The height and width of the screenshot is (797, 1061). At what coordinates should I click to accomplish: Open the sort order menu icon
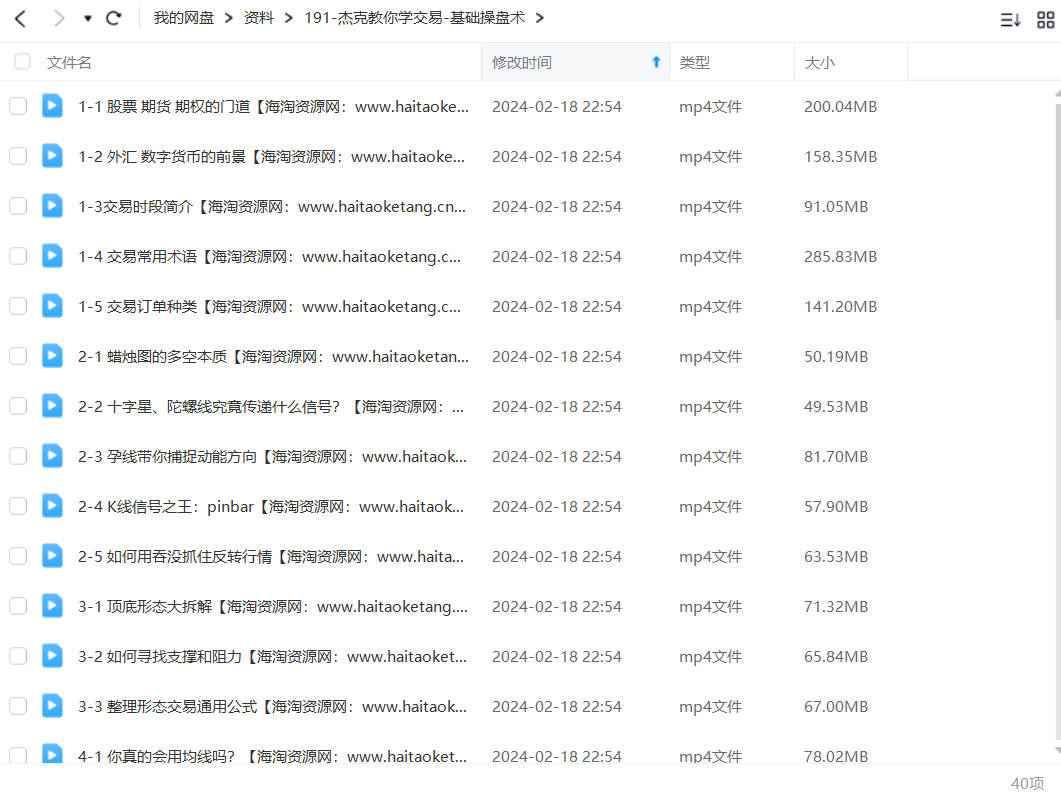(x=1010, y=20)
